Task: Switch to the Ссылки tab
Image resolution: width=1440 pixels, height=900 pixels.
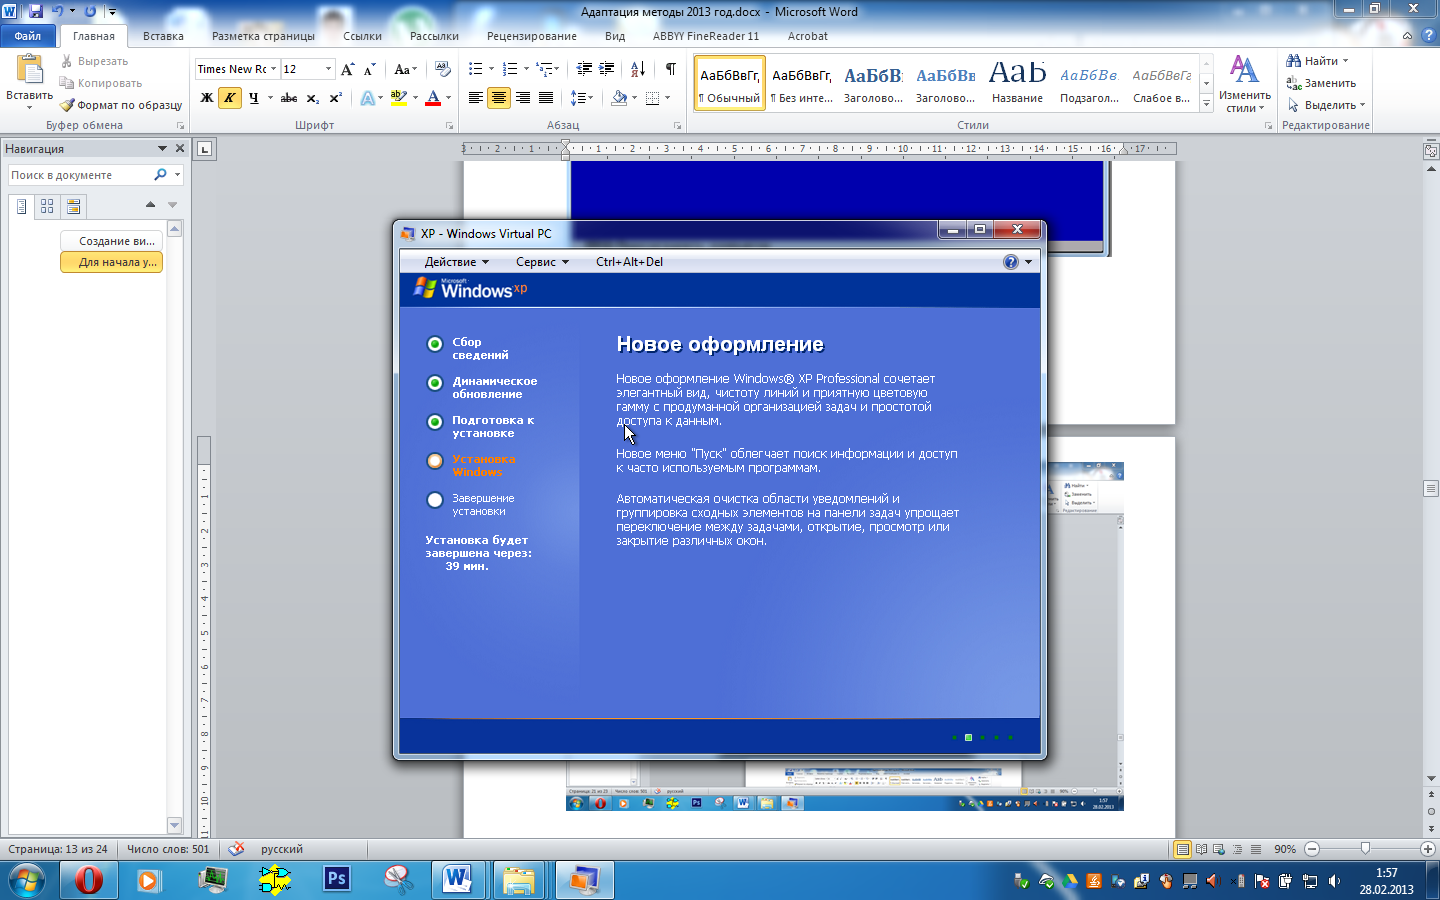Action: (362, 36)
